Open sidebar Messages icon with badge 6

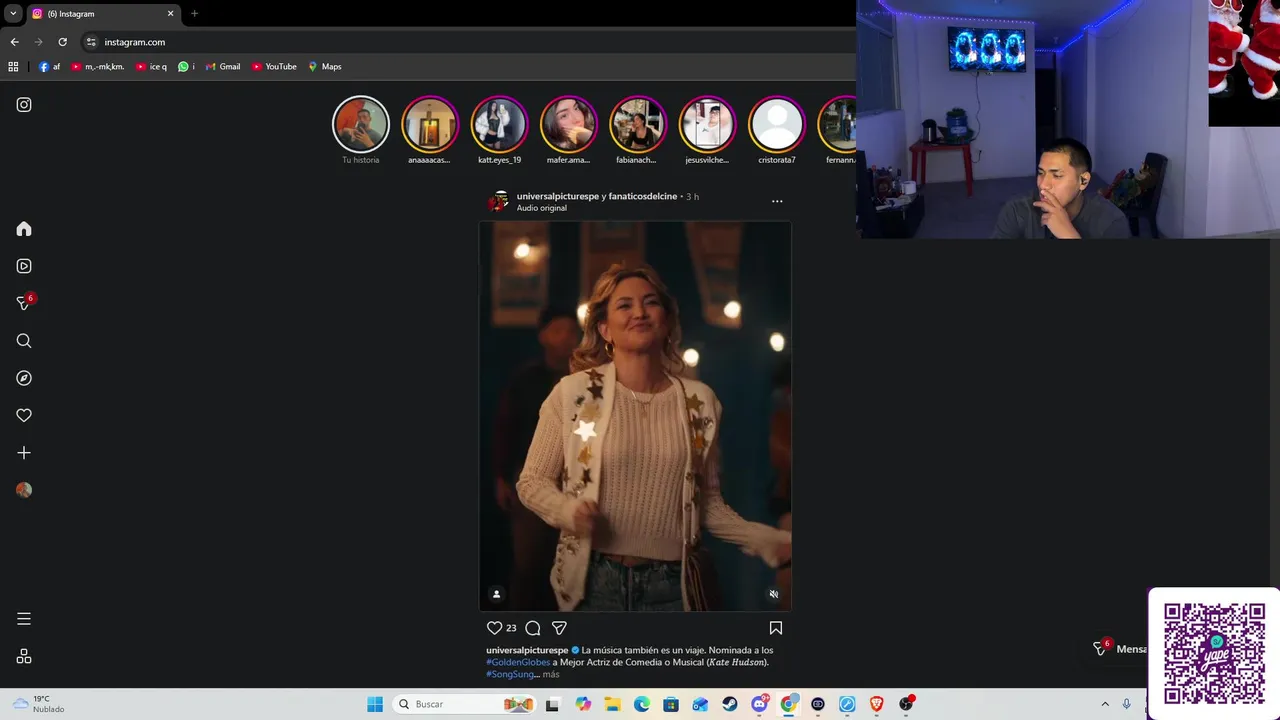pyautogui.click(x=24, y=303)
